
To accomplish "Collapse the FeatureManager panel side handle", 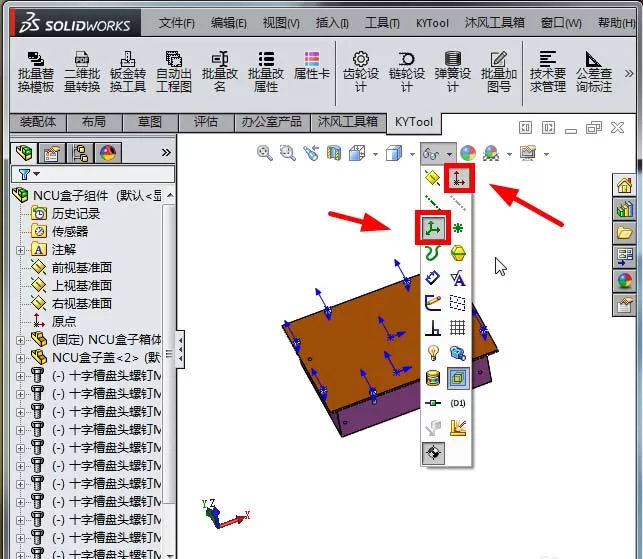I will 180,349.
